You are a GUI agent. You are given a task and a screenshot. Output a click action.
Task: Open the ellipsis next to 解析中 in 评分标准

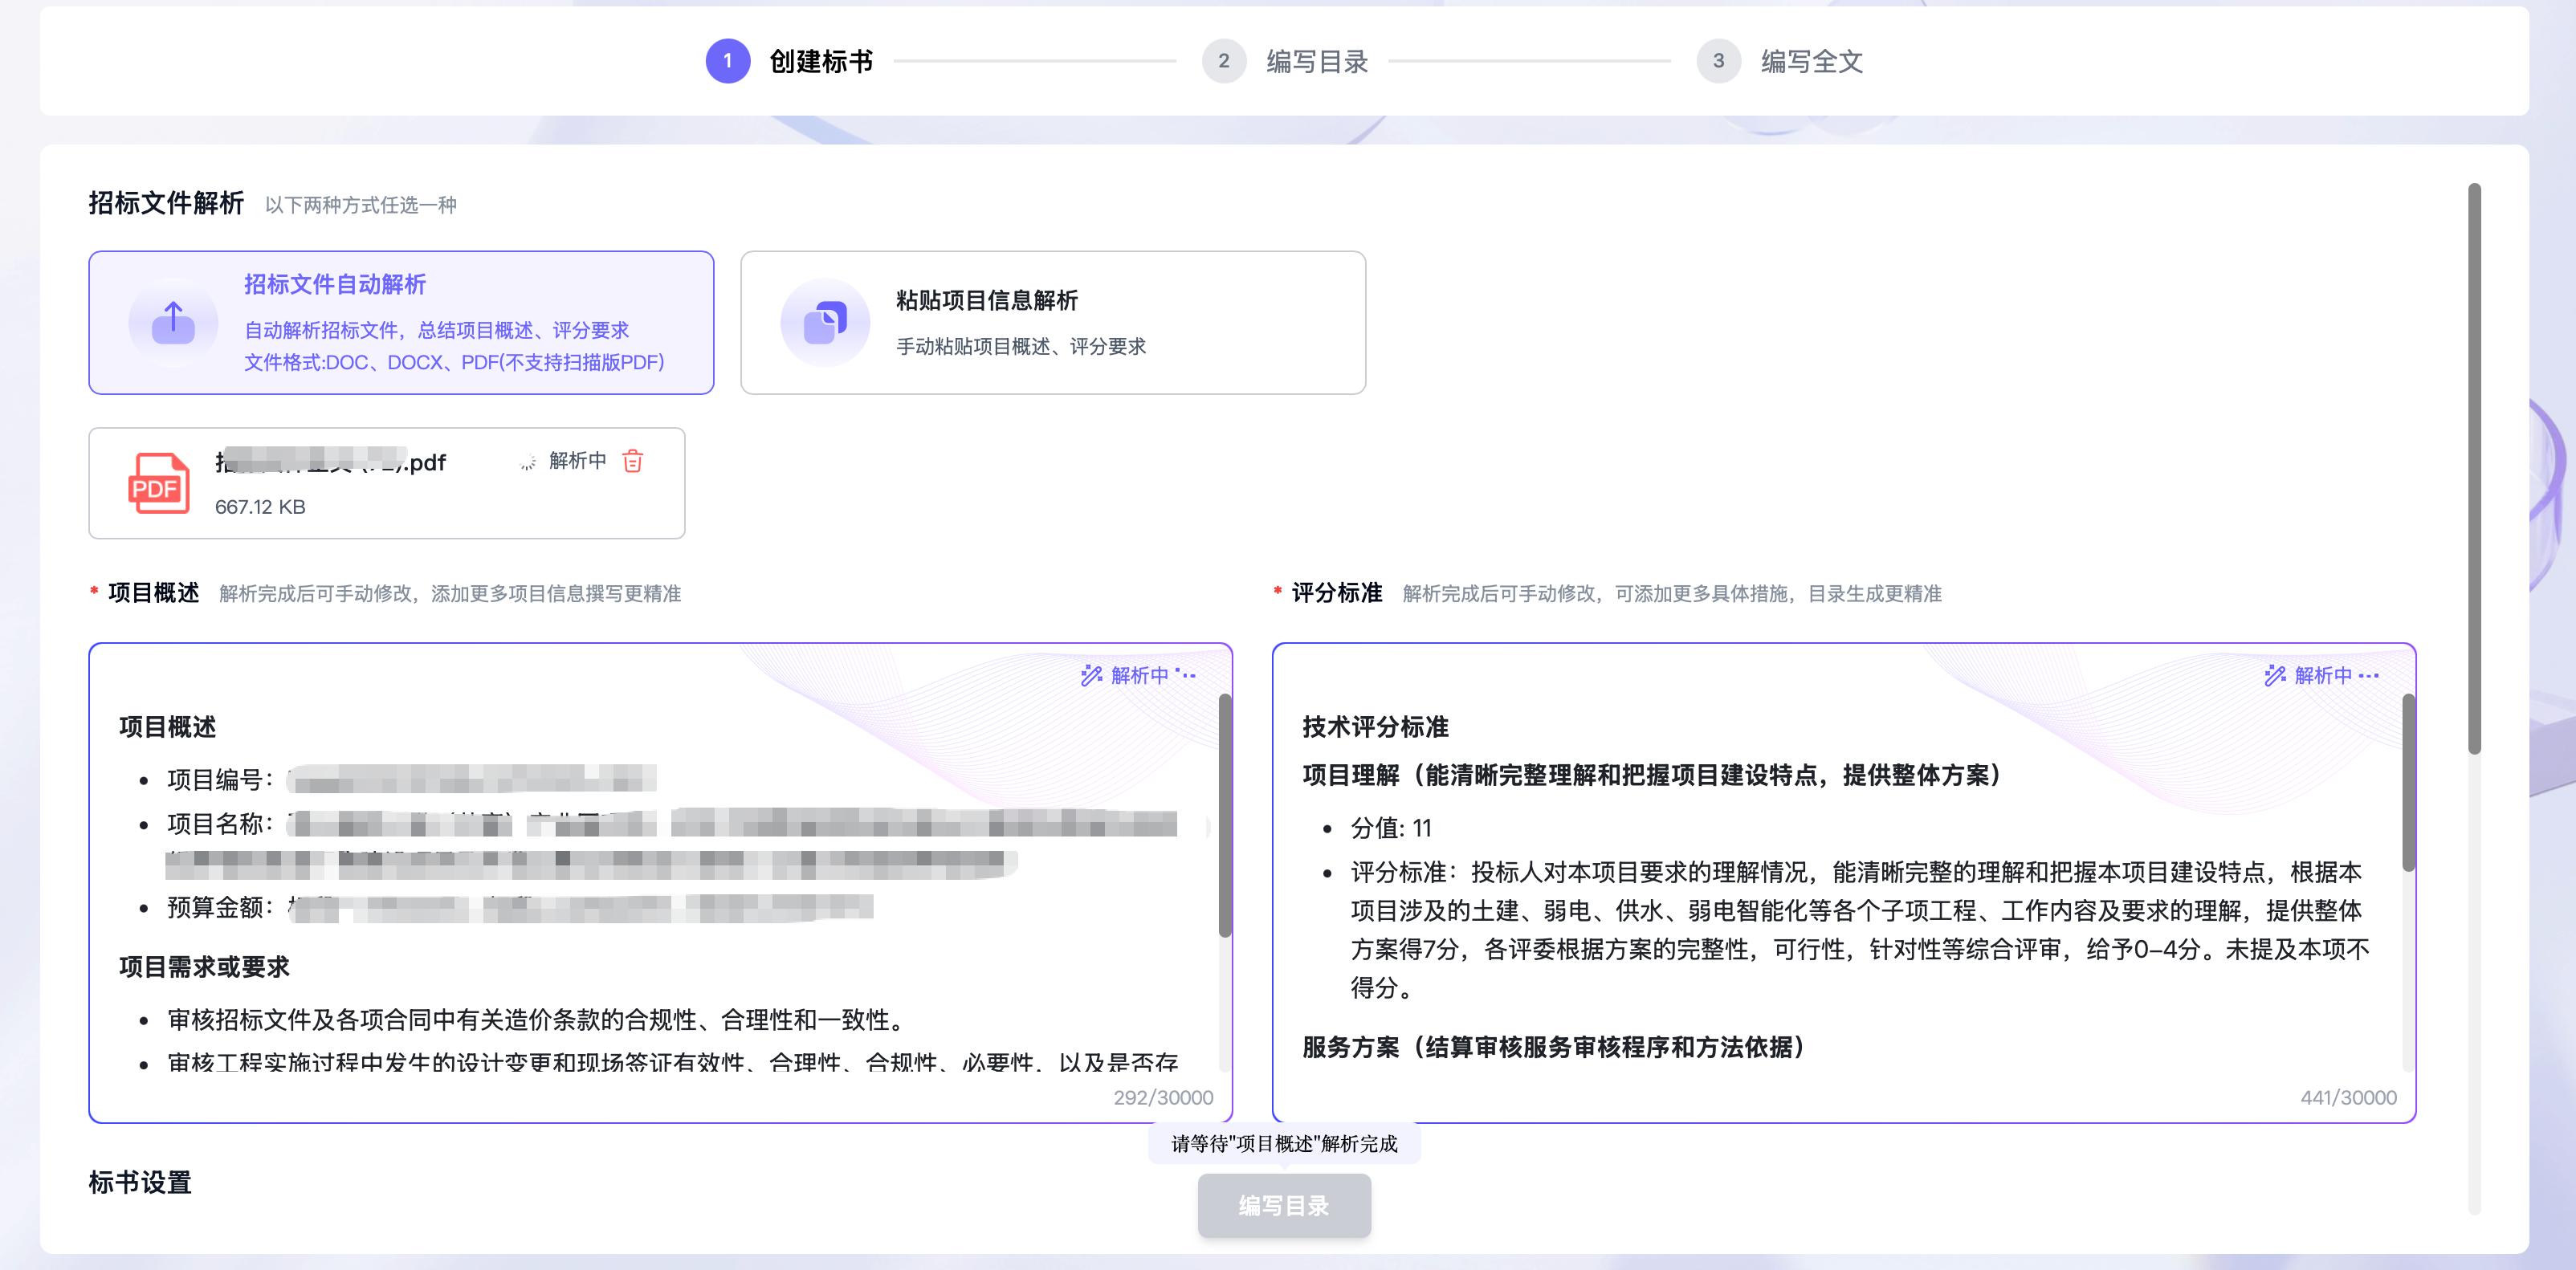click(x=2371, y=677)
